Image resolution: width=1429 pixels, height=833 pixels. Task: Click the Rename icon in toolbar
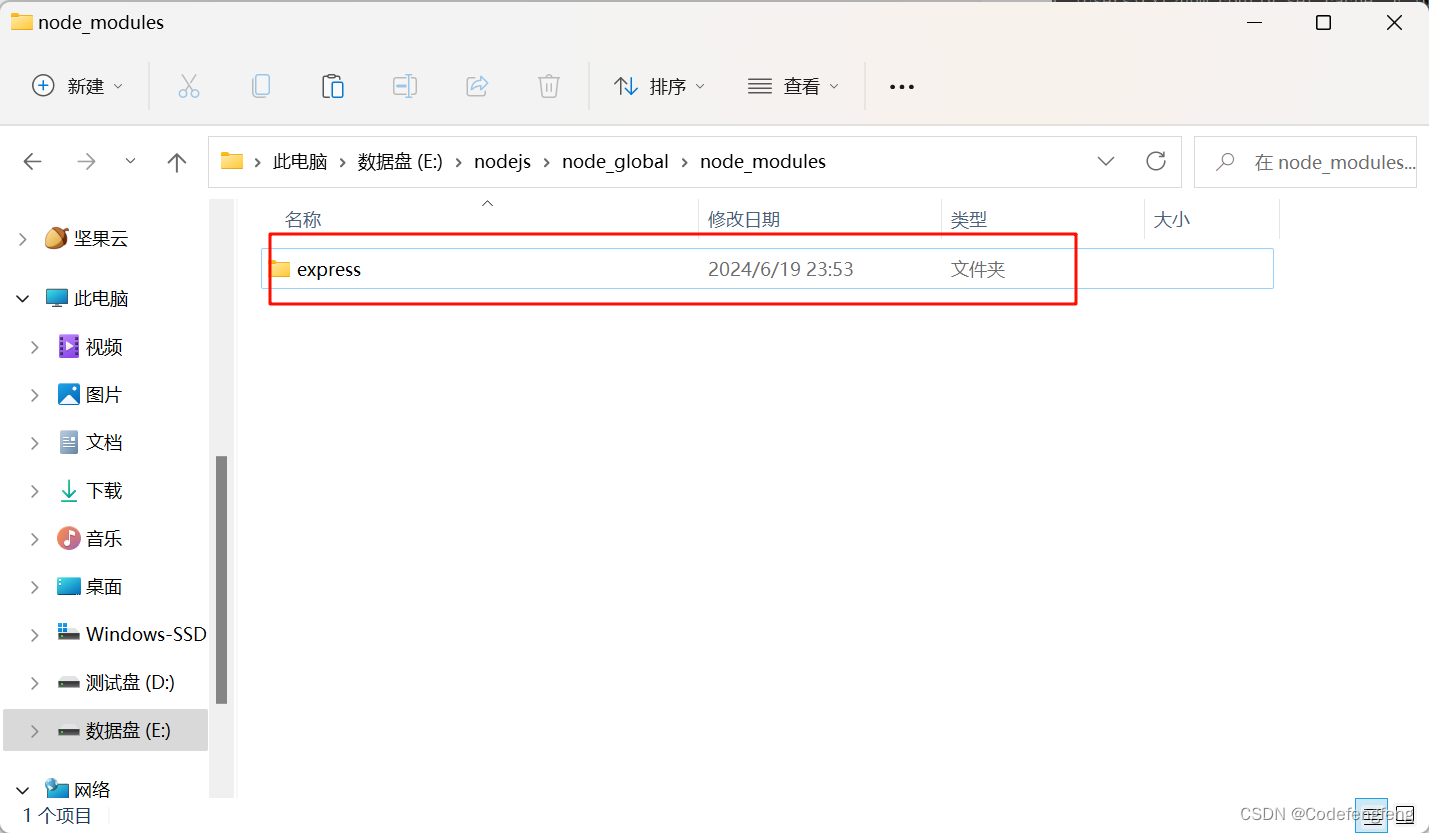pos(404,86)
